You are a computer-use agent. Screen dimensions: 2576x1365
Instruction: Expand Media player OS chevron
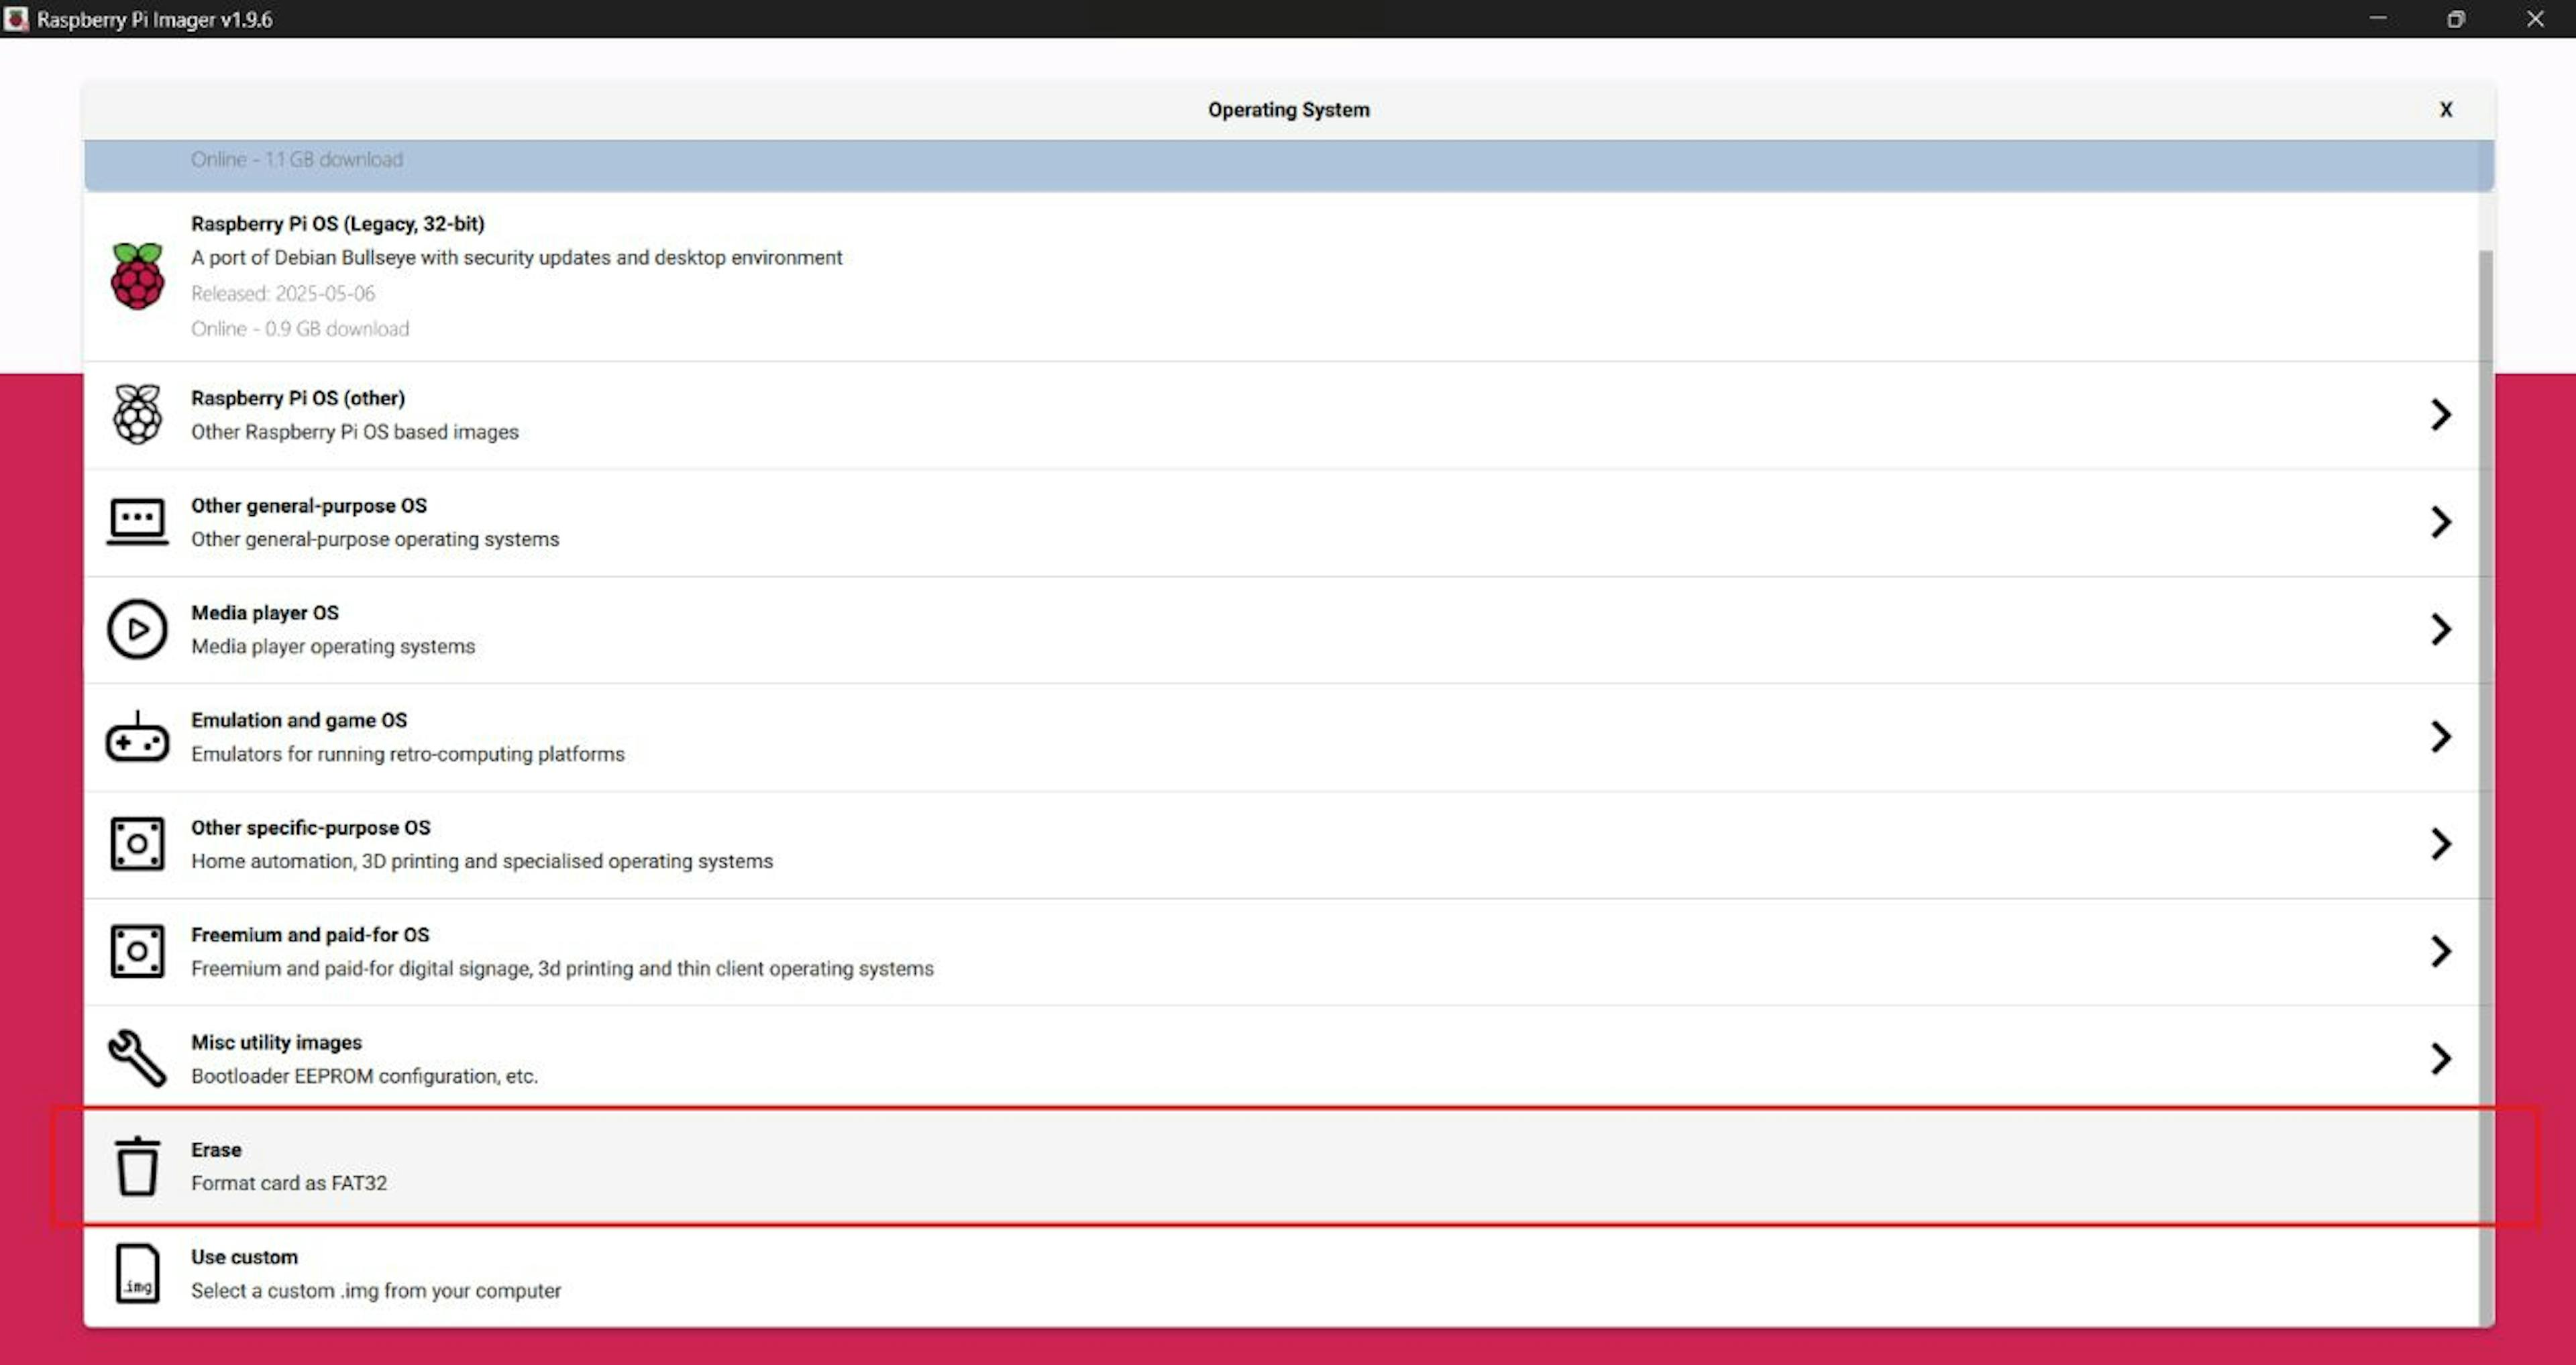pos(2441,629)
